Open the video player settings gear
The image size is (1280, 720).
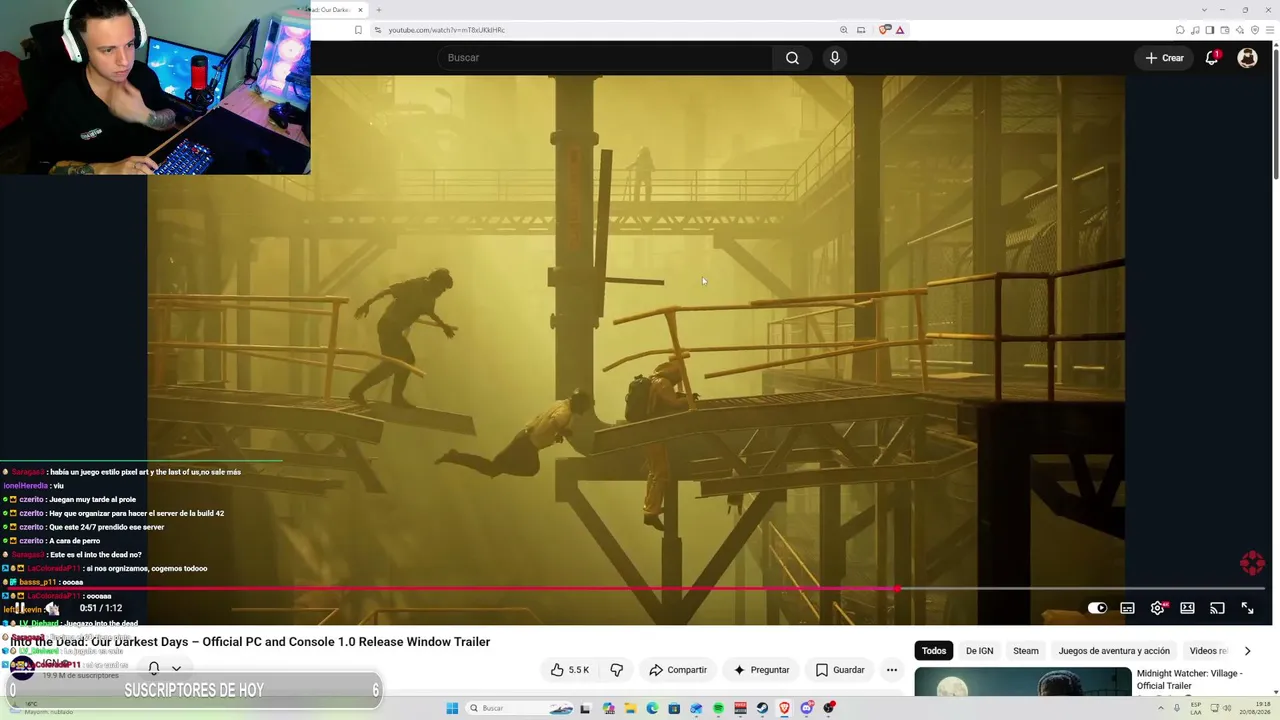tap(1157, 608)
